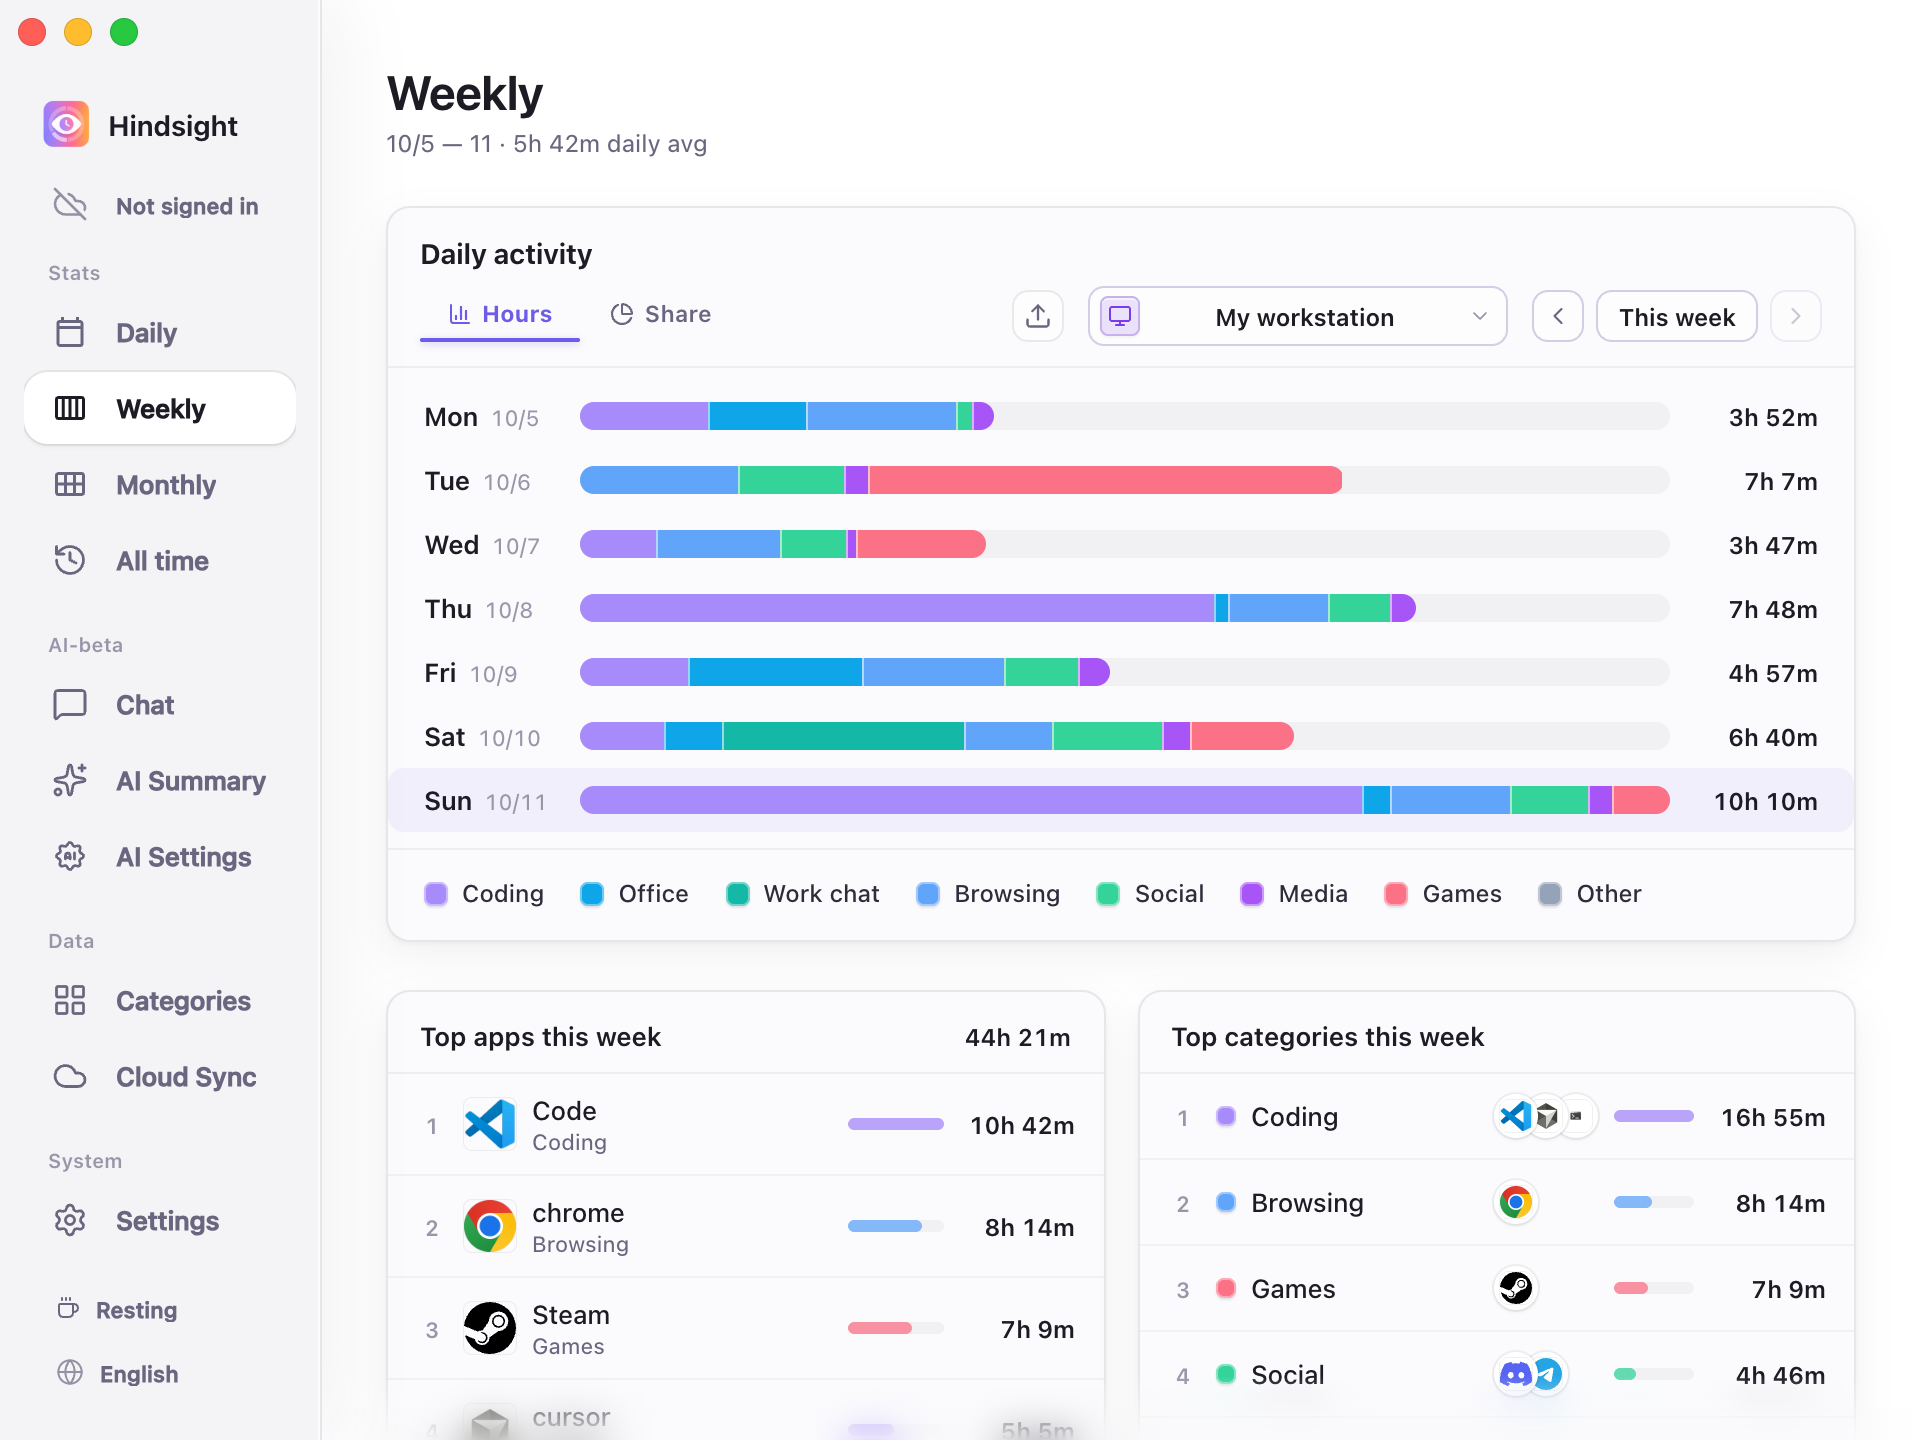The height and width of the screenshot is (1440, 1920).
Task: Click the chrome app icon in top apps
Action: [490, 1227]
